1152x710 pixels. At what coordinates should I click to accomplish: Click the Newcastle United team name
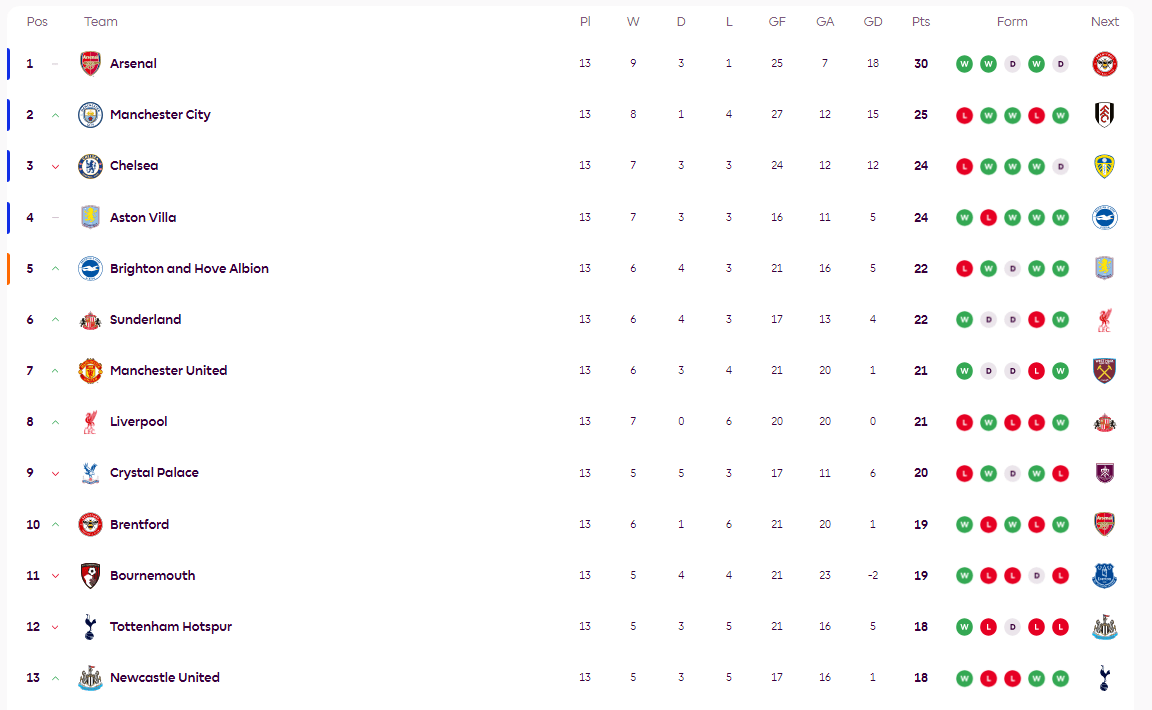164,678
